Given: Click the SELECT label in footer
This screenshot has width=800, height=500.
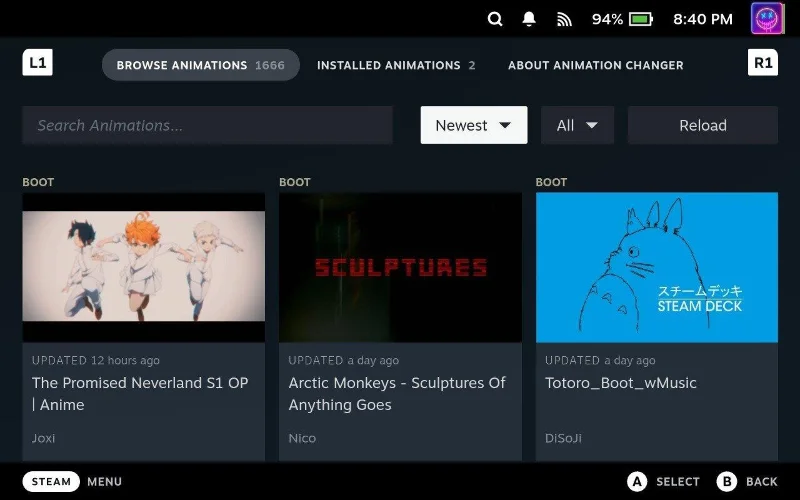Looking at the screenshot, I should point(678,482).
